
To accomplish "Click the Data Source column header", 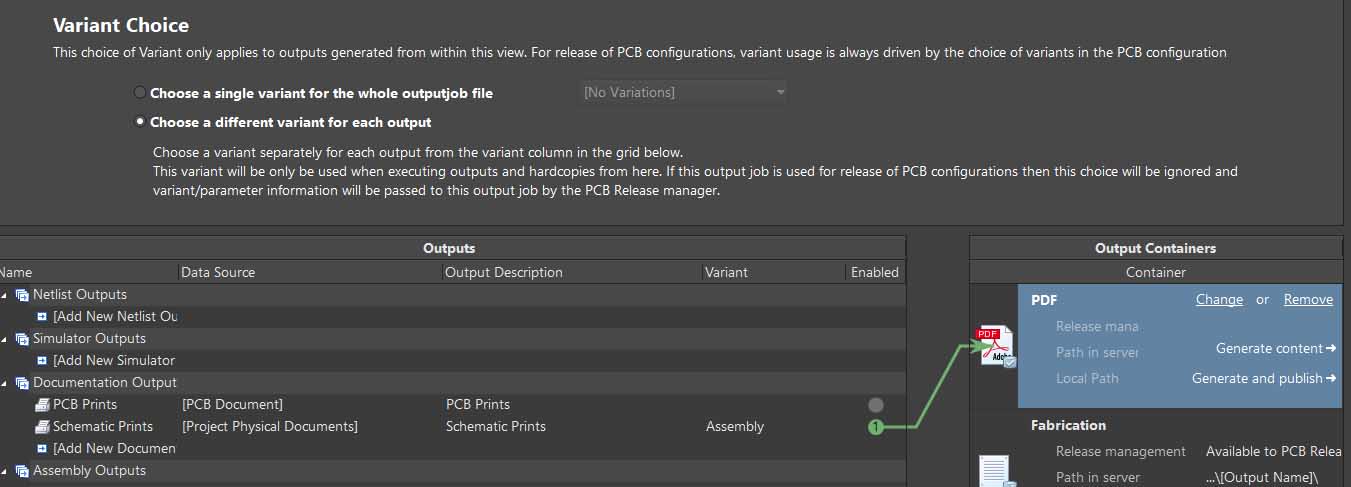I will pos(218,272).
